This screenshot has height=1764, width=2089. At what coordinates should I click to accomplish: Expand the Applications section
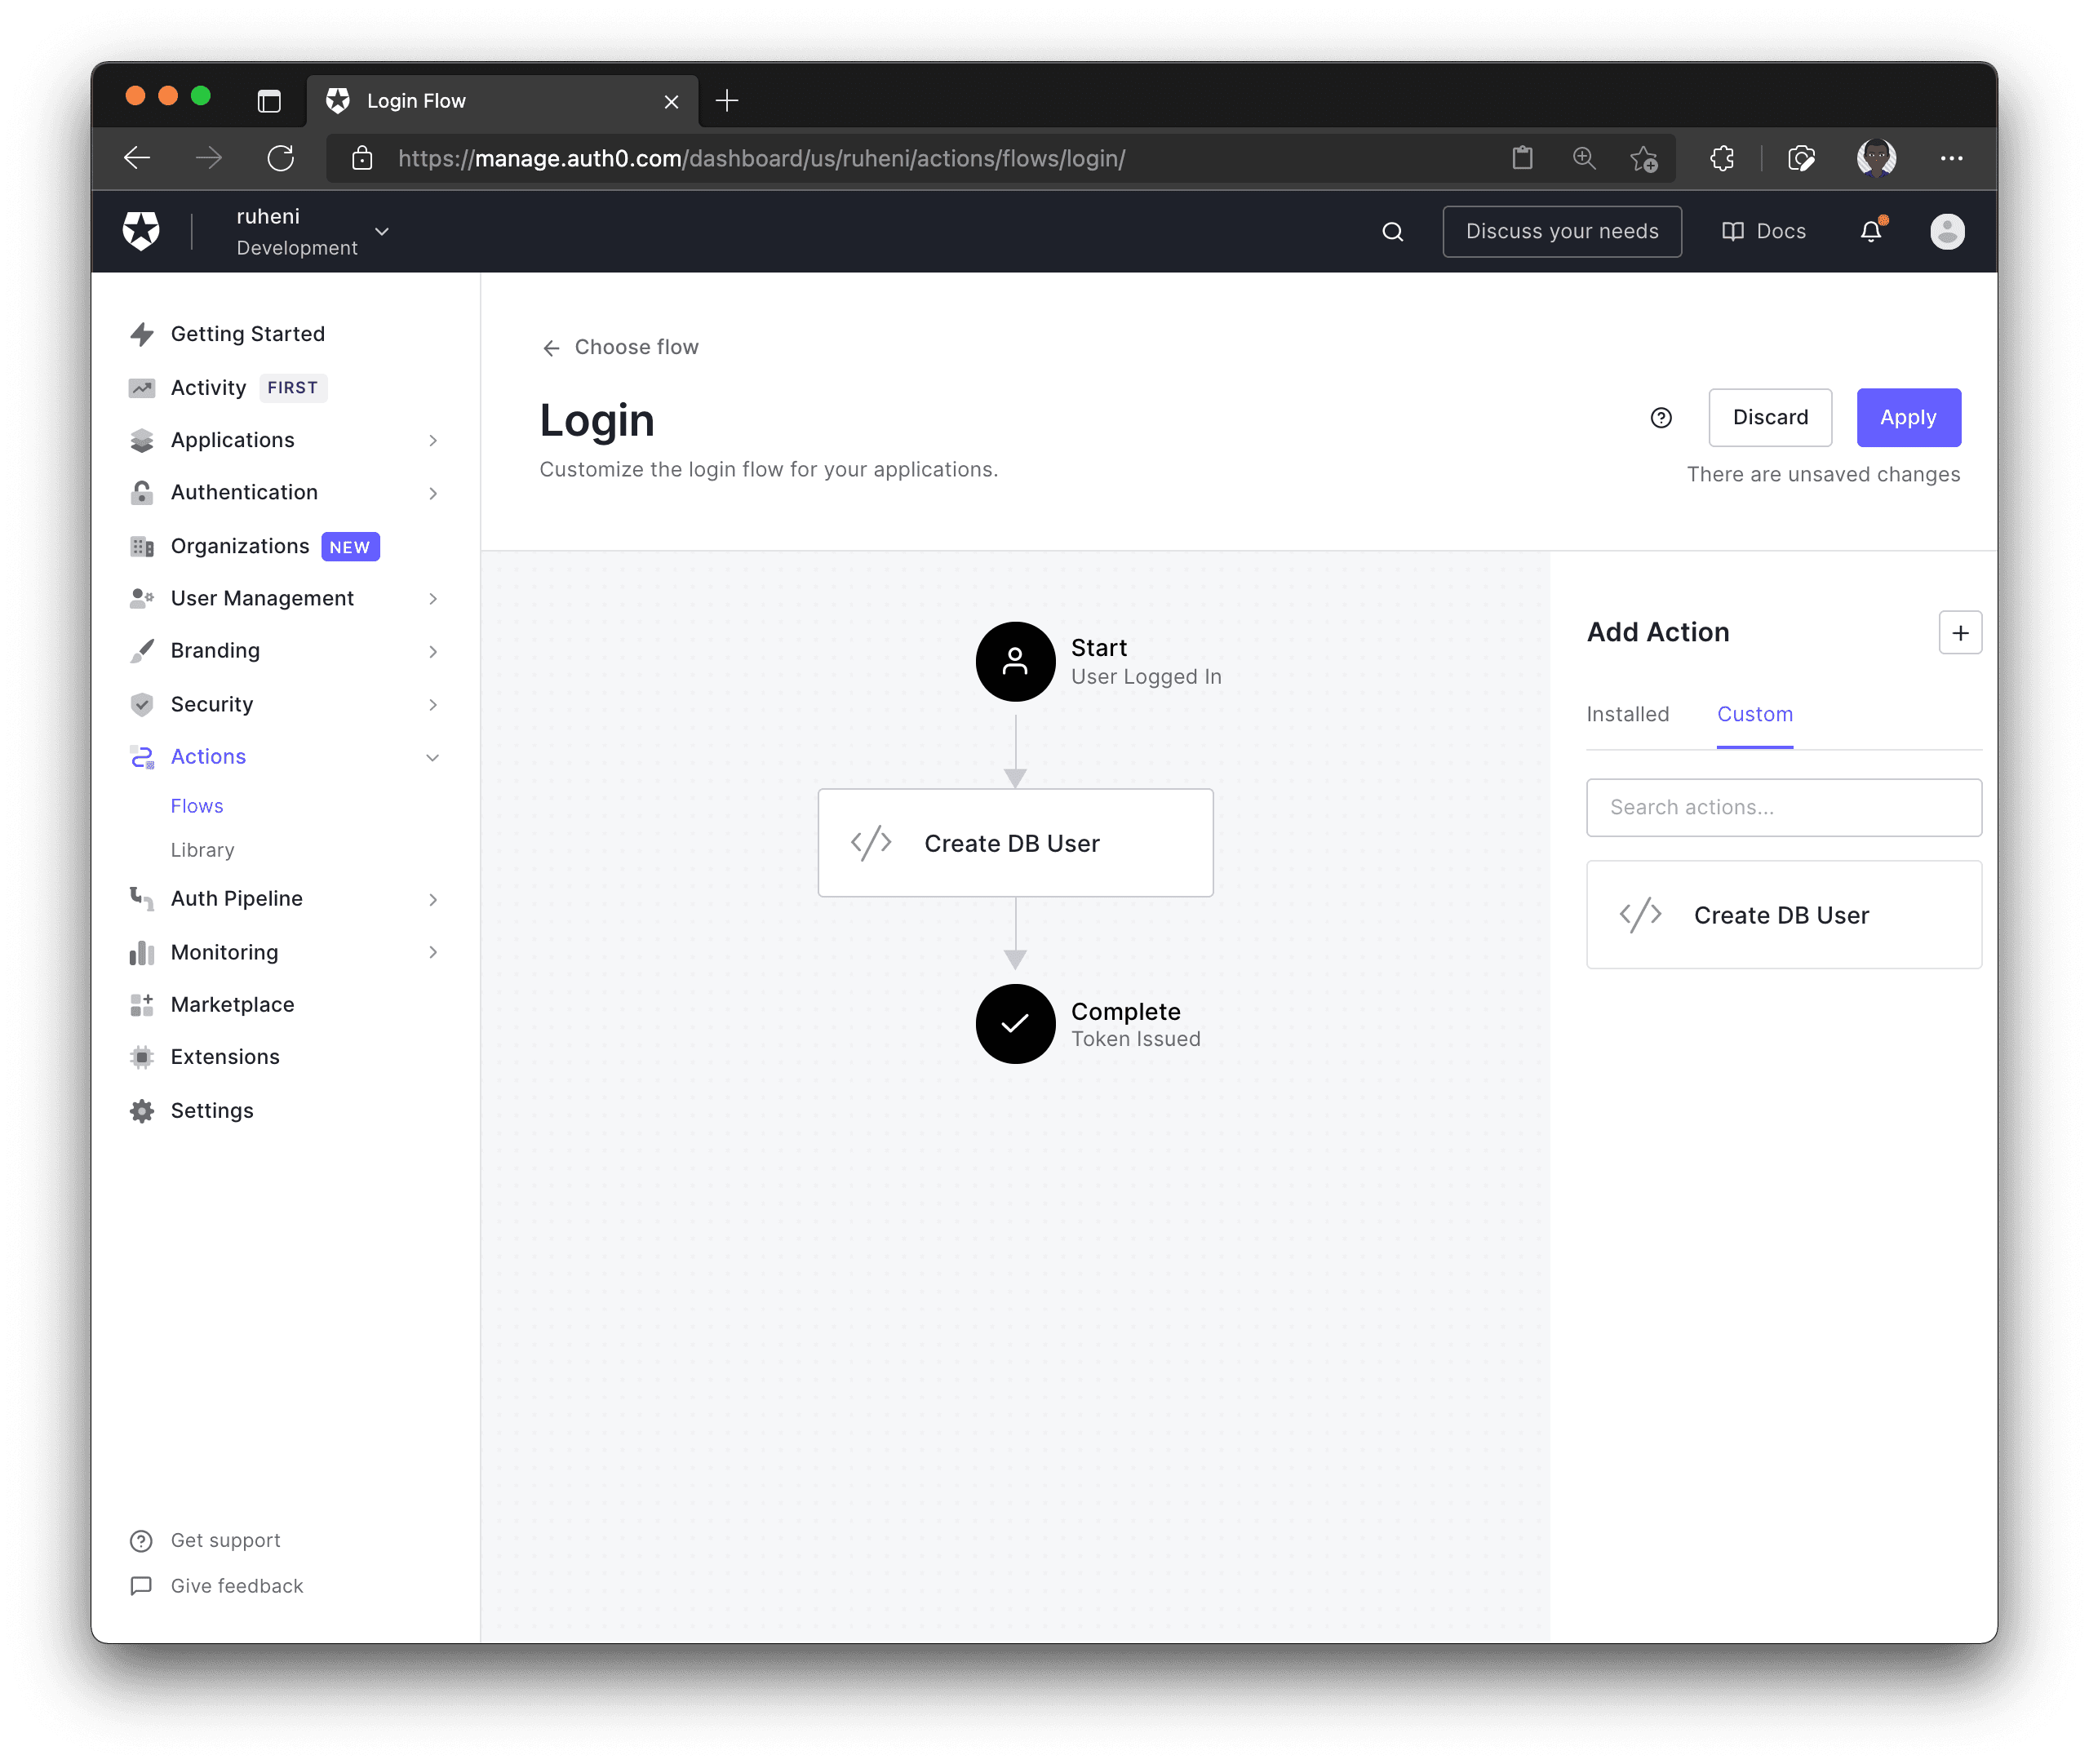[x=433, y=440]
